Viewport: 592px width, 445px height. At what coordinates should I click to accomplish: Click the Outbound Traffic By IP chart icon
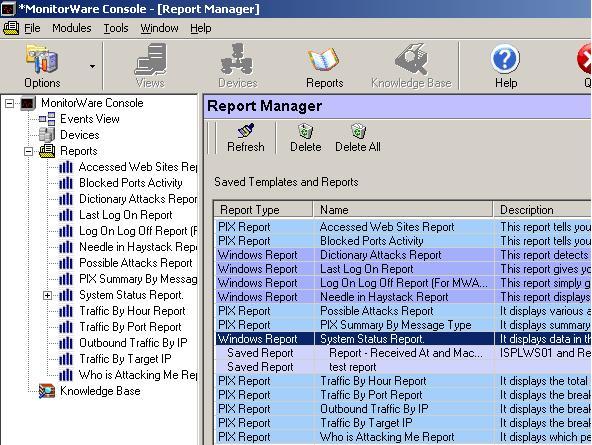66,343
